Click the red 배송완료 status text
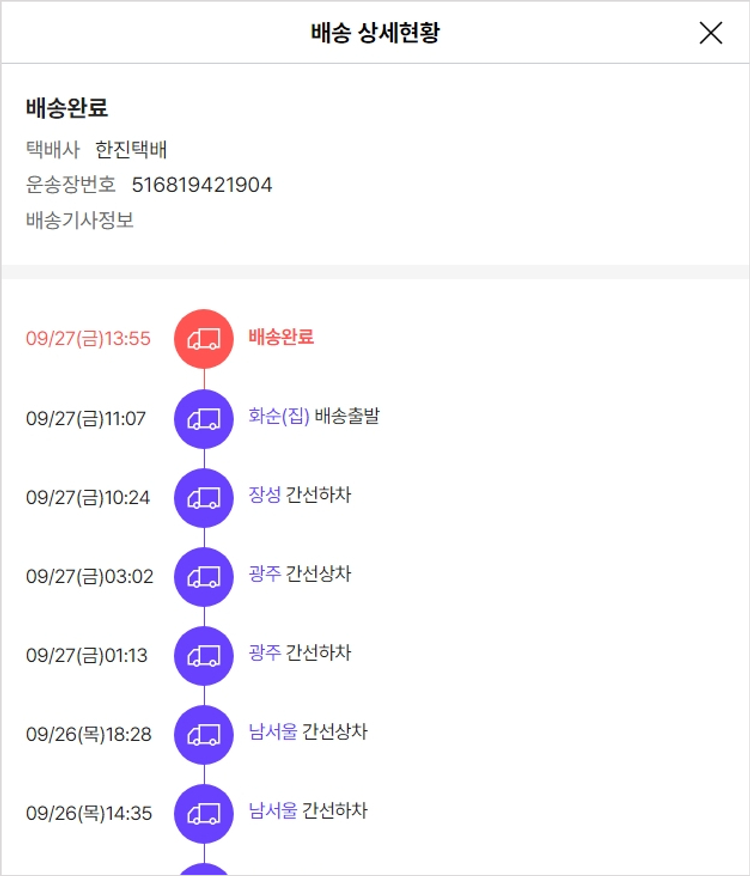 point(281,337)
